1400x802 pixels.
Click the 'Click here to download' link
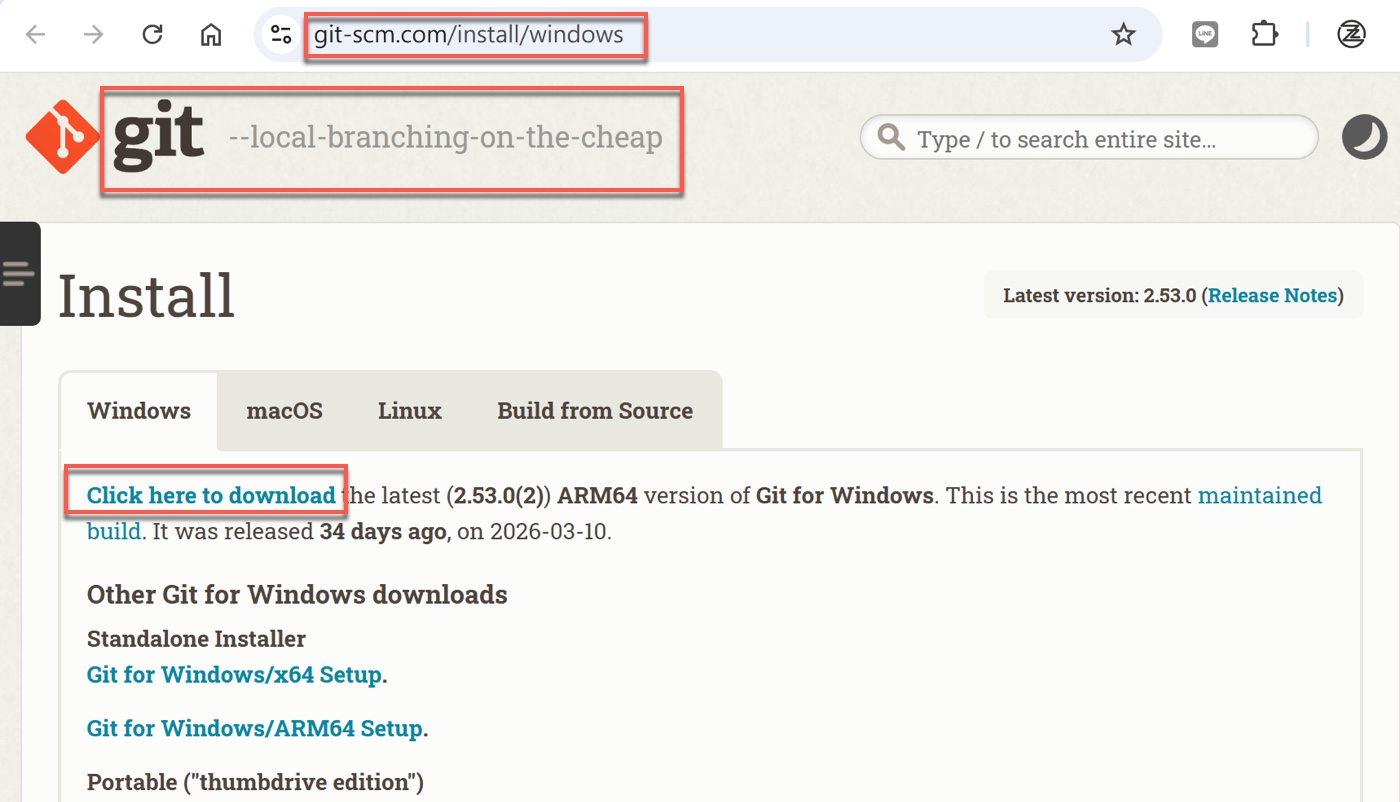[x=211, y=495]
